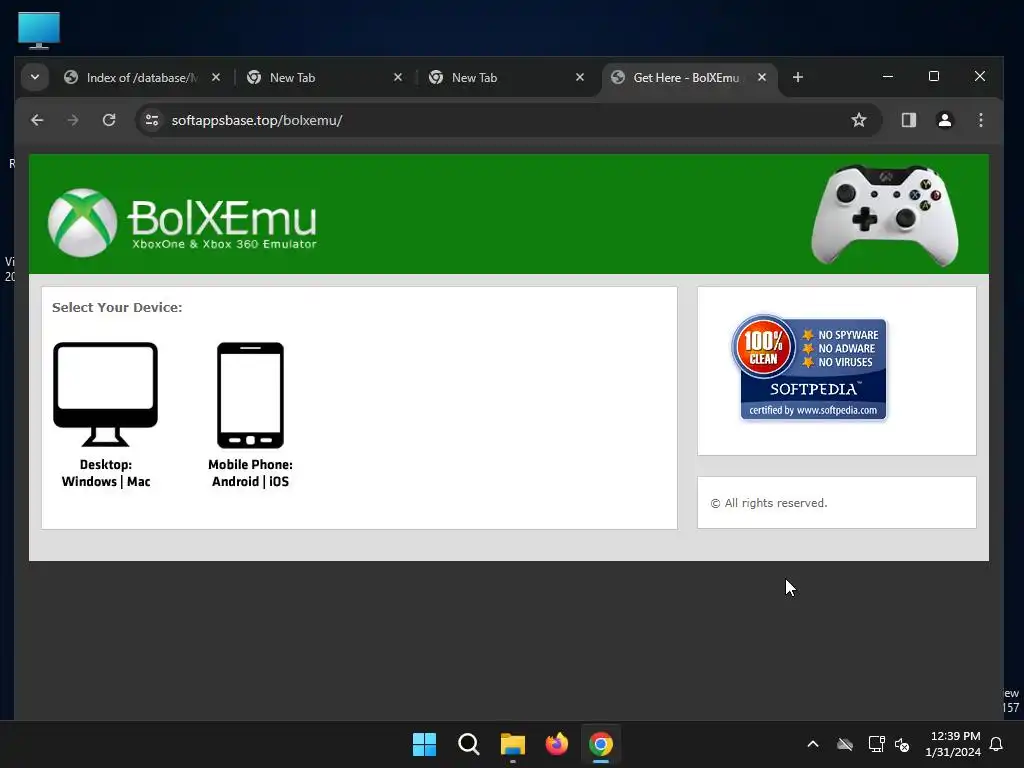Click the BolXEmu title text
The height and width of the screenshot is (768, 1024).
click(x=223, y=217)
